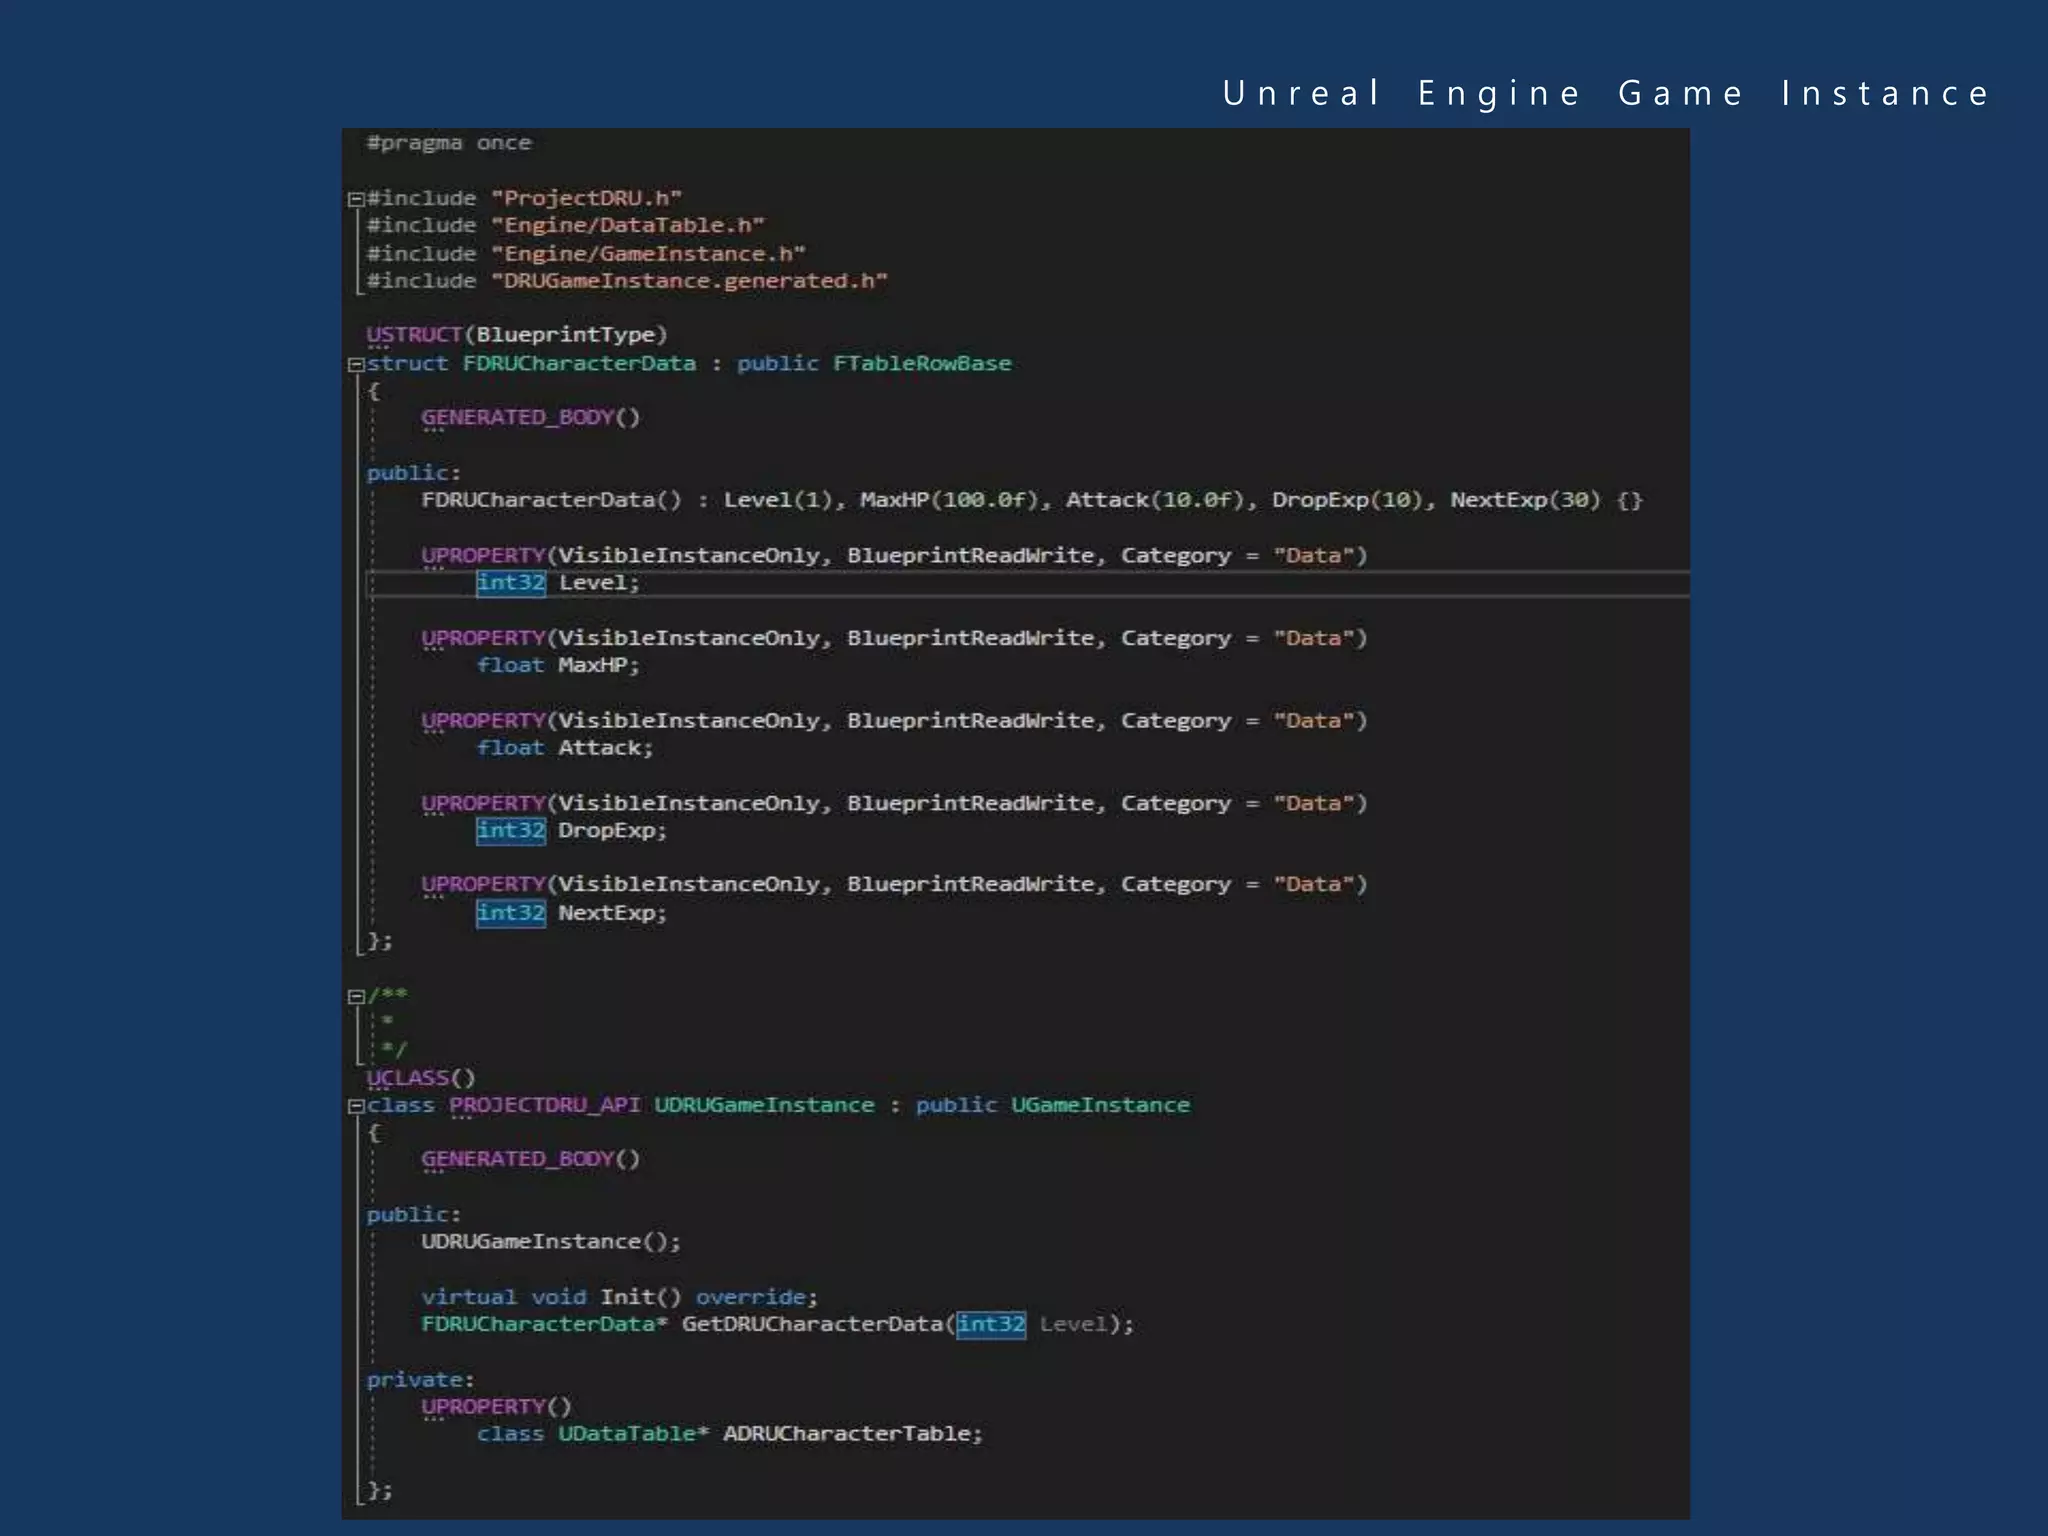Click the UGameInstance base class name
2048x1536 pixels.
point(1100,1106)
